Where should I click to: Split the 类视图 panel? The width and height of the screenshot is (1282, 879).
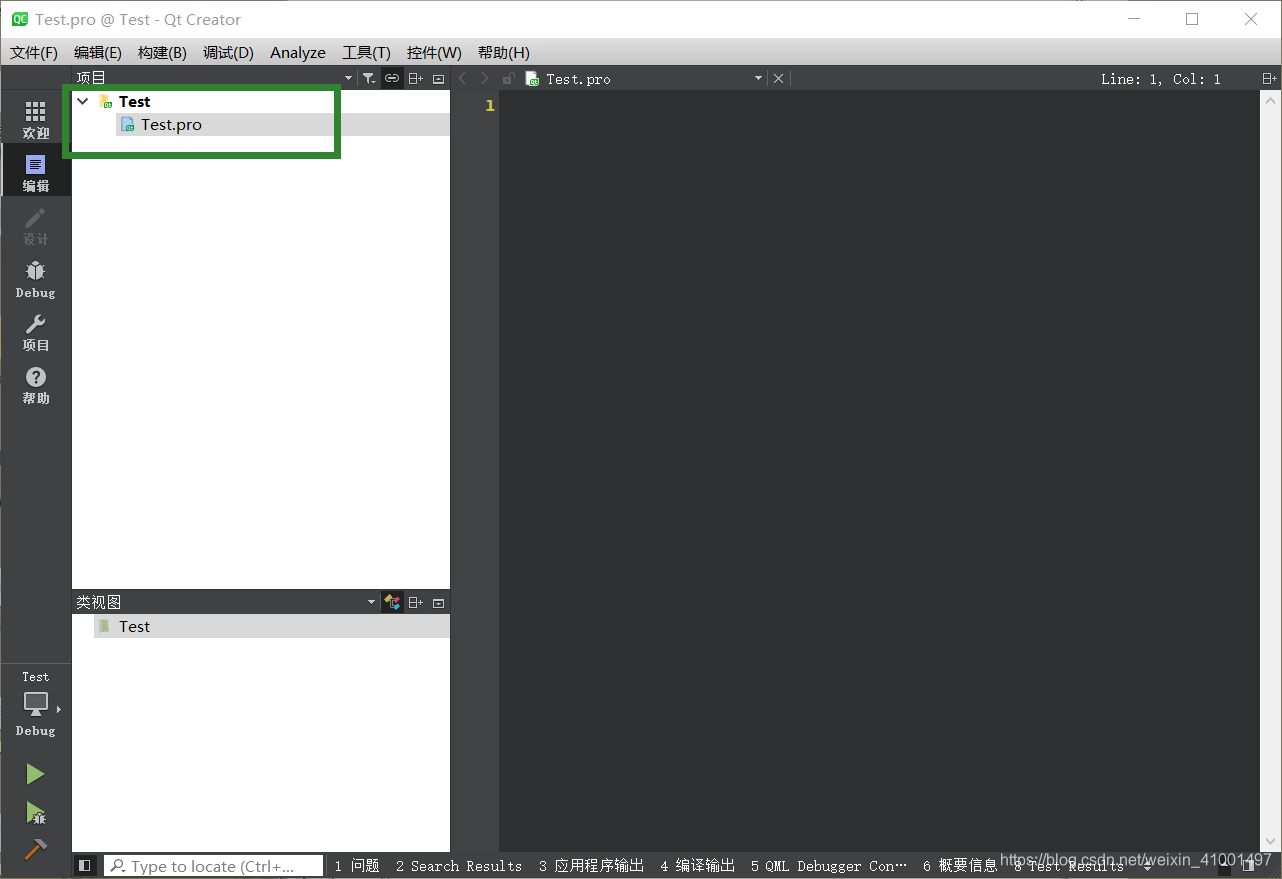tap(416, 602)
